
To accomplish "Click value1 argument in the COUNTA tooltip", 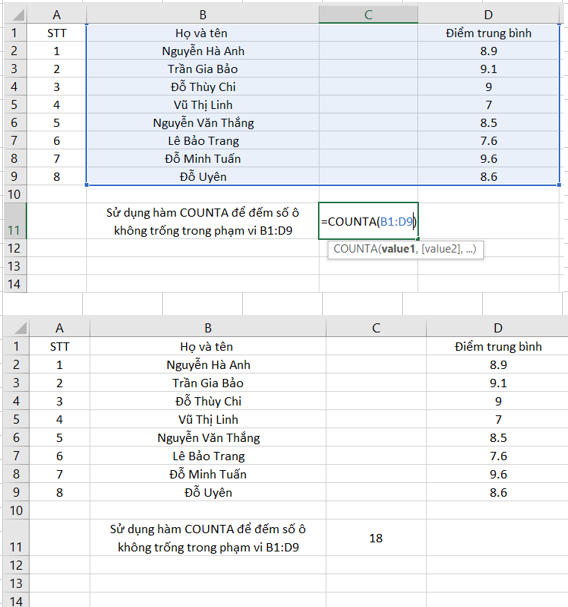I will [x=398, y=249].
